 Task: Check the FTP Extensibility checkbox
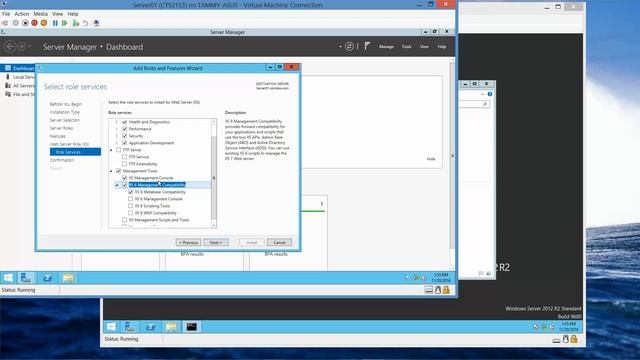[124, 164]
